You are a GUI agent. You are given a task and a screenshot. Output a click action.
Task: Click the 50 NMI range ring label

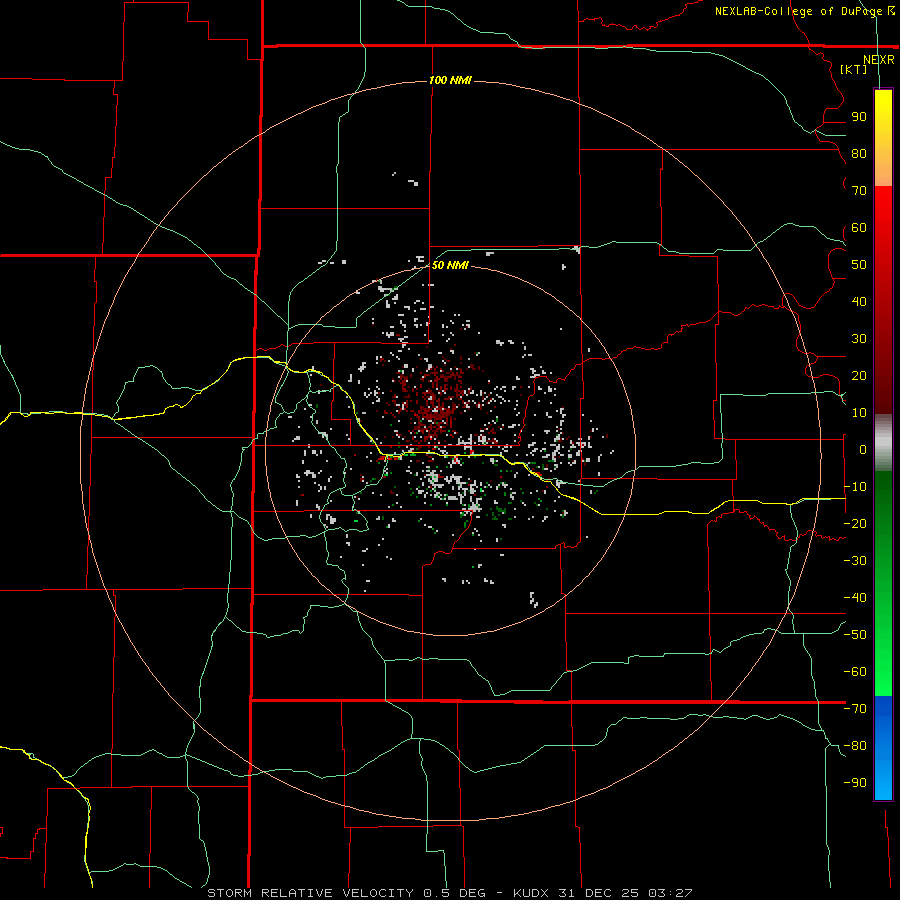pos(450,265)
